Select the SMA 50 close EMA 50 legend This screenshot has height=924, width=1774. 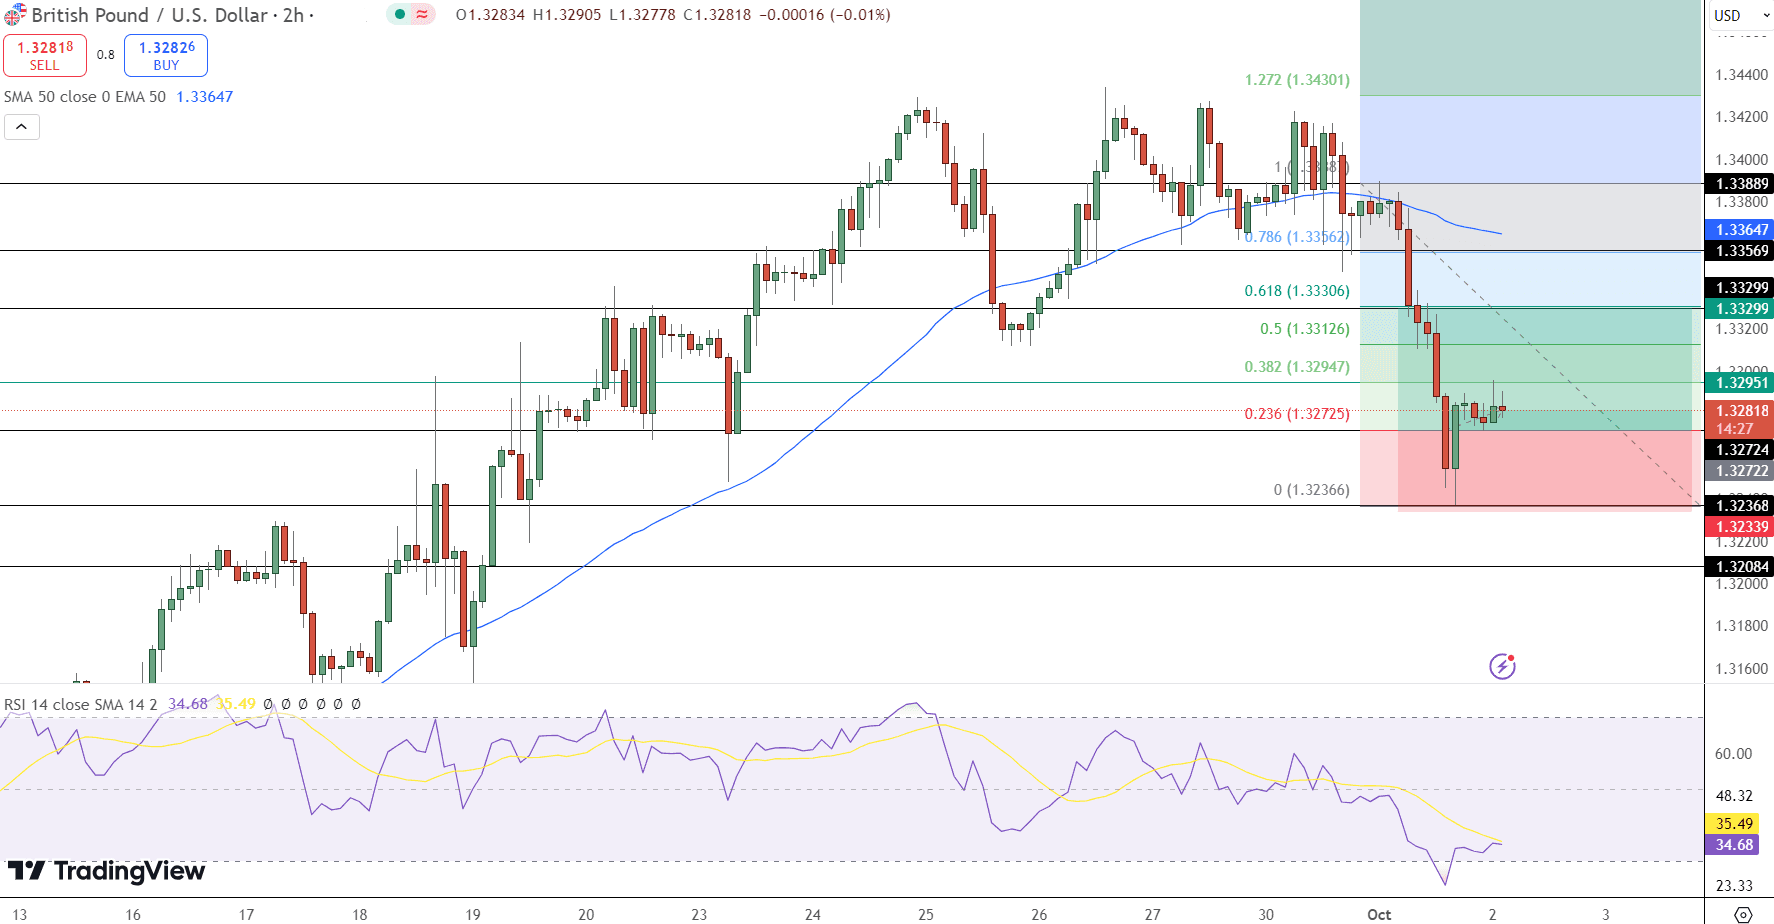(85, 97)
